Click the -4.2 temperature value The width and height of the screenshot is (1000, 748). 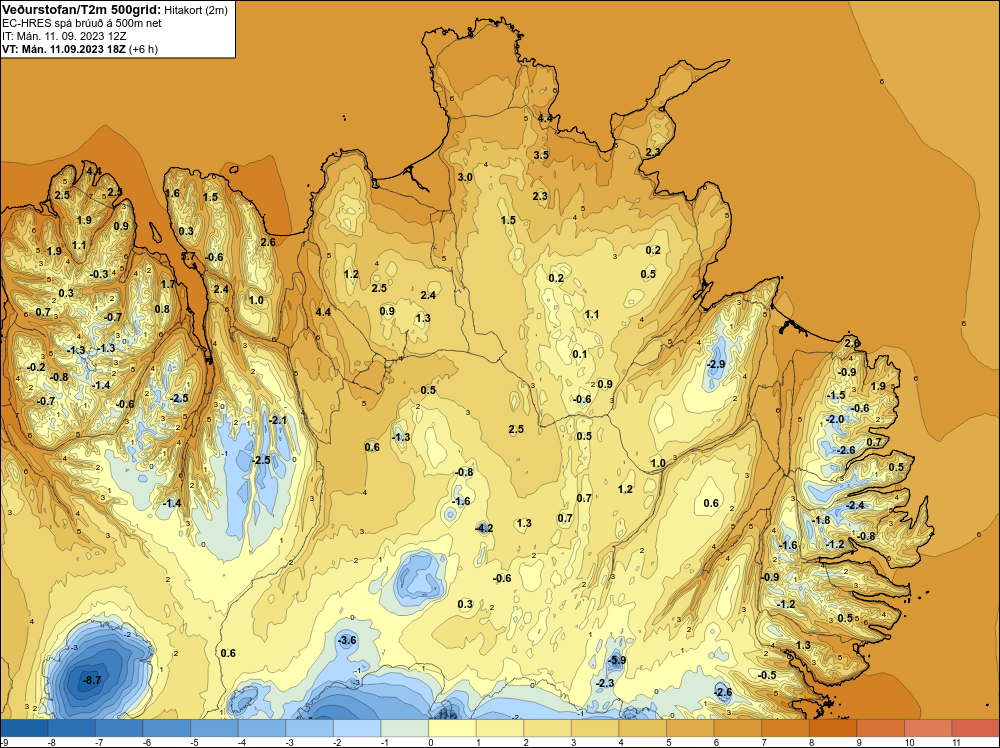pyautogui.click(x=484, y=528)
